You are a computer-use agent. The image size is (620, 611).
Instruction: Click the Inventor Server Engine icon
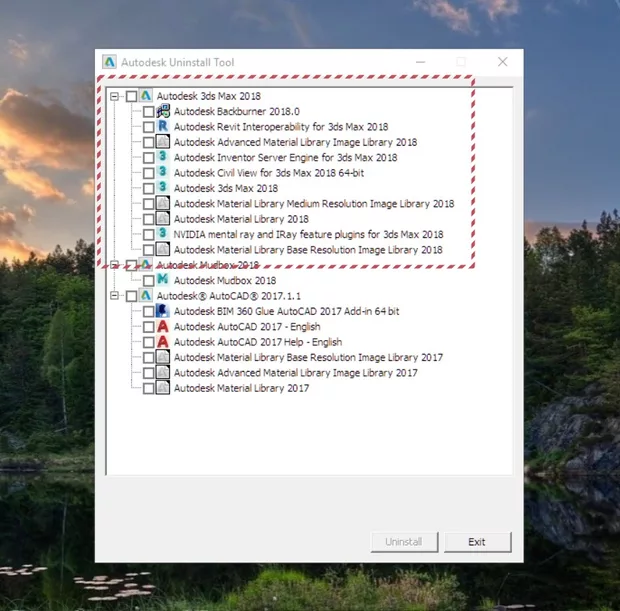[x=163, y=157]
